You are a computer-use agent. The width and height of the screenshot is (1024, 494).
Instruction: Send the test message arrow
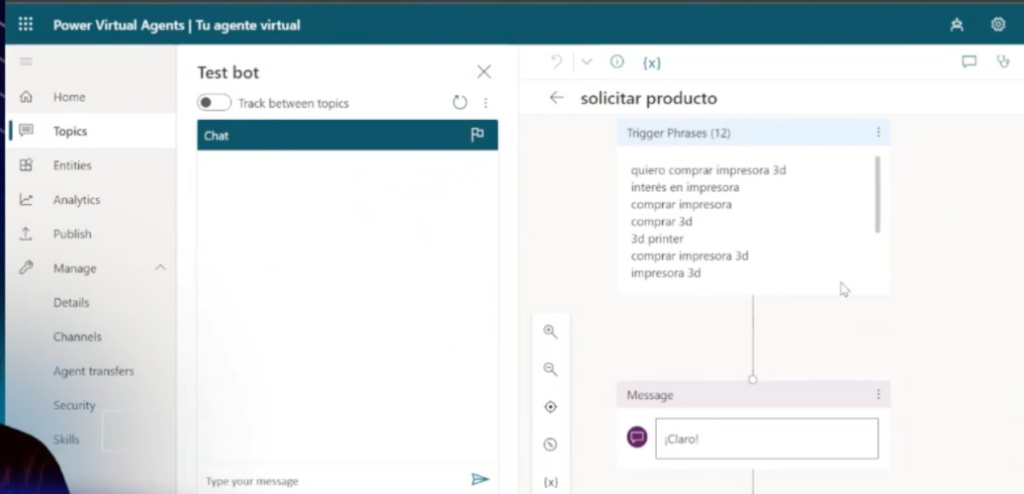[480, 480]
